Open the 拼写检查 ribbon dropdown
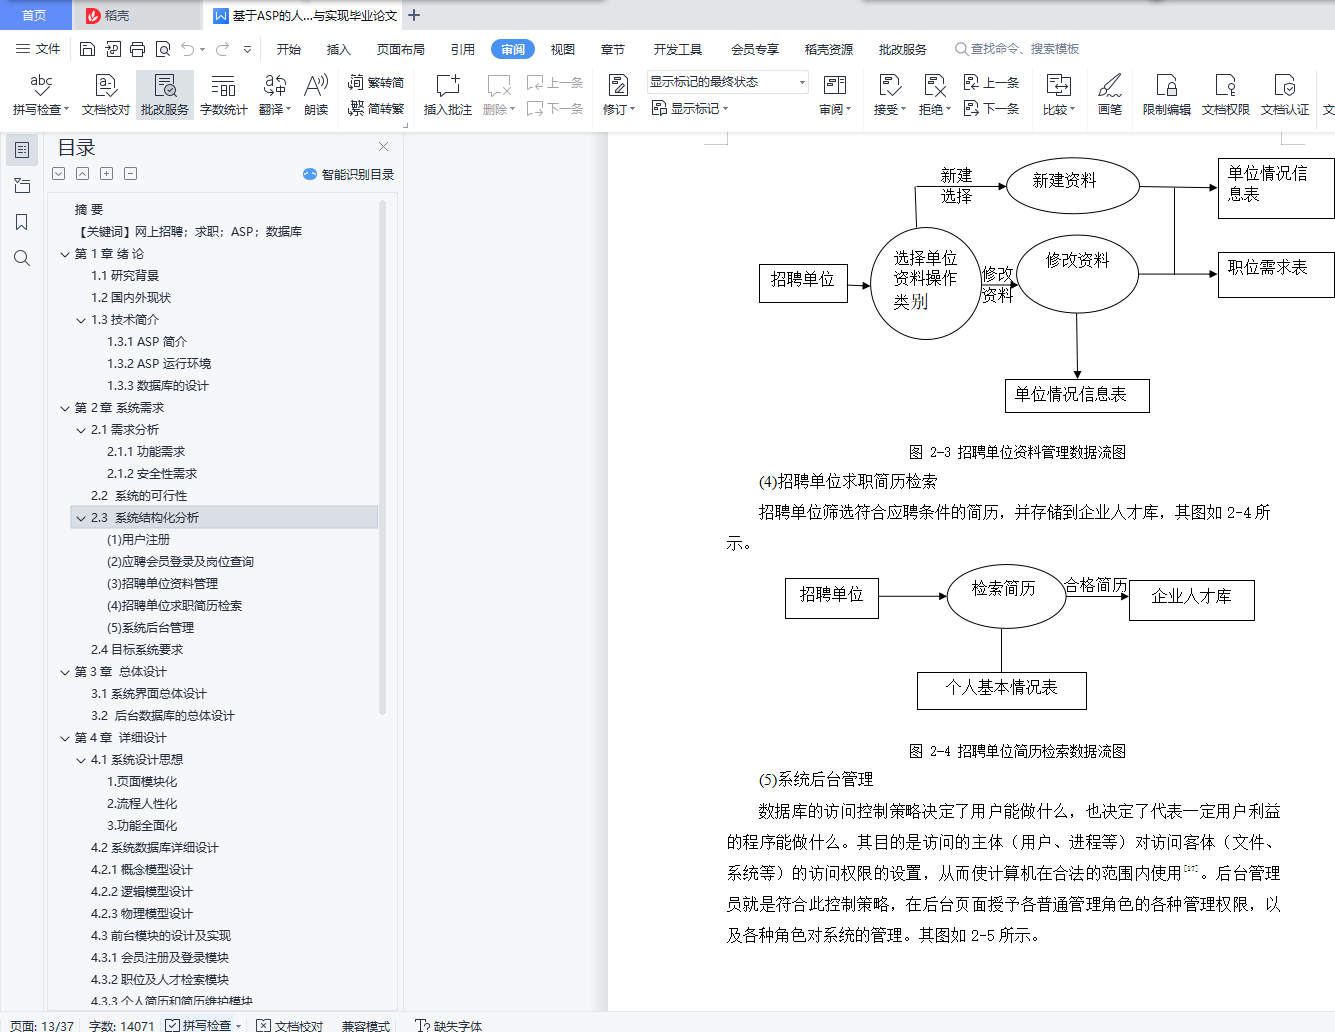This screenshot has height=1032, width=1335. pos(67,110)
